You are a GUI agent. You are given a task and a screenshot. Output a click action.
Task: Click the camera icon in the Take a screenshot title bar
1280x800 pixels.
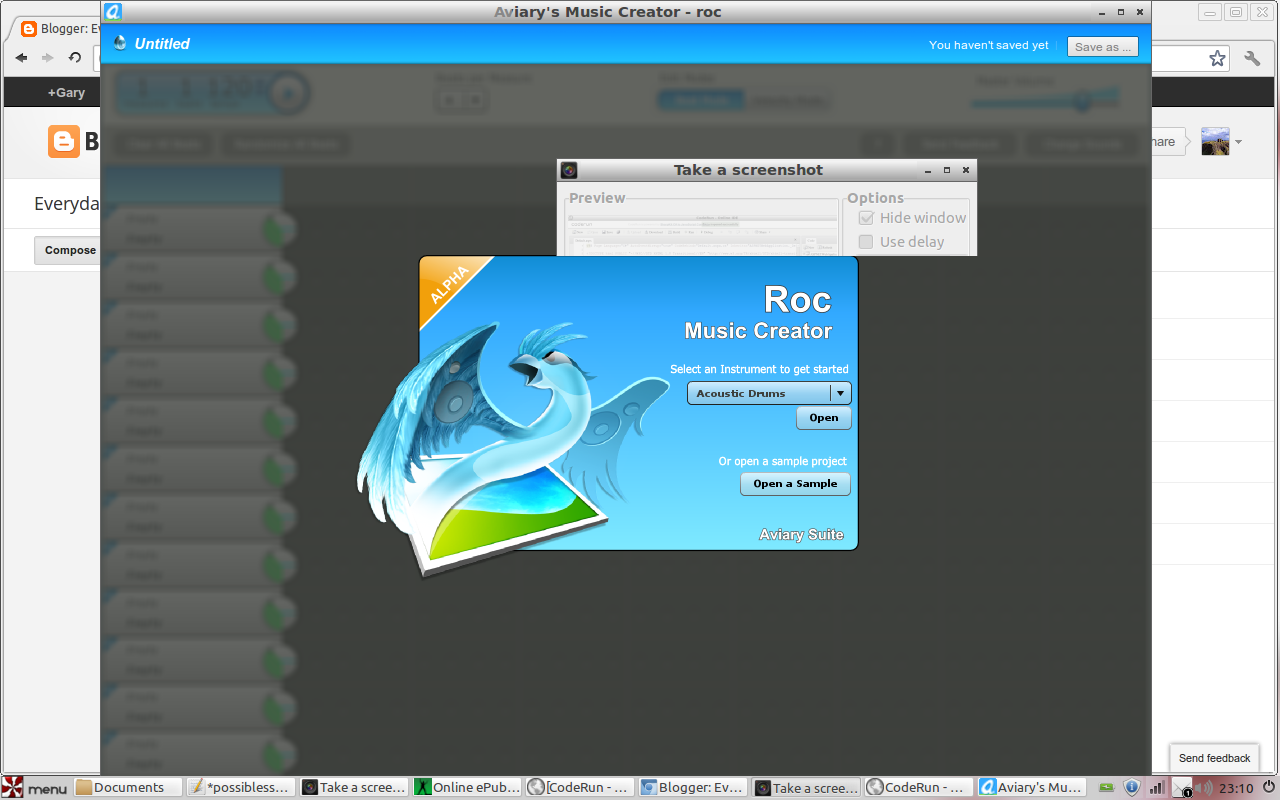[x=569, y=170]
